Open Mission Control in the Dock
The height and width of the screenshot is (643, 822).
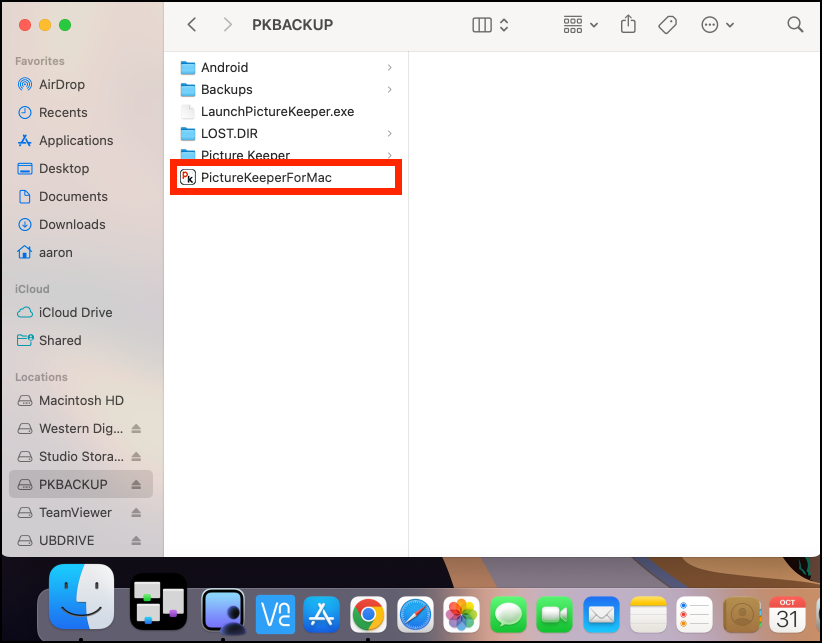[x=158, y=601]
